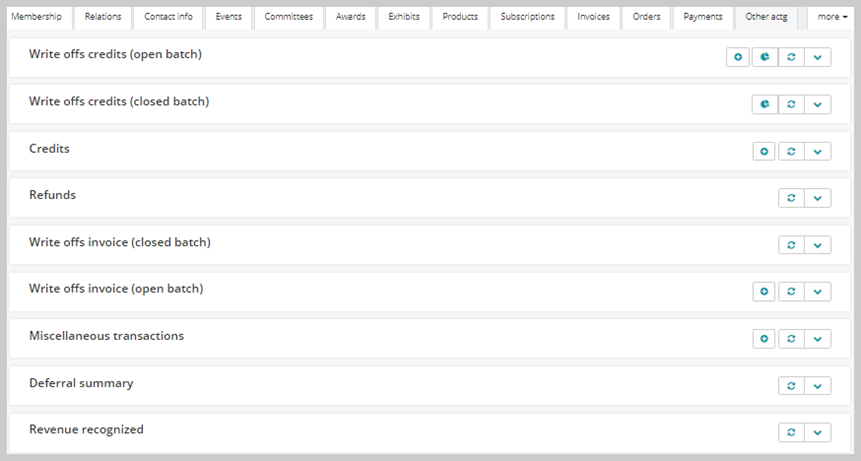
Task: Add new write offs credits (open batch) record
Action: point(738,57)
